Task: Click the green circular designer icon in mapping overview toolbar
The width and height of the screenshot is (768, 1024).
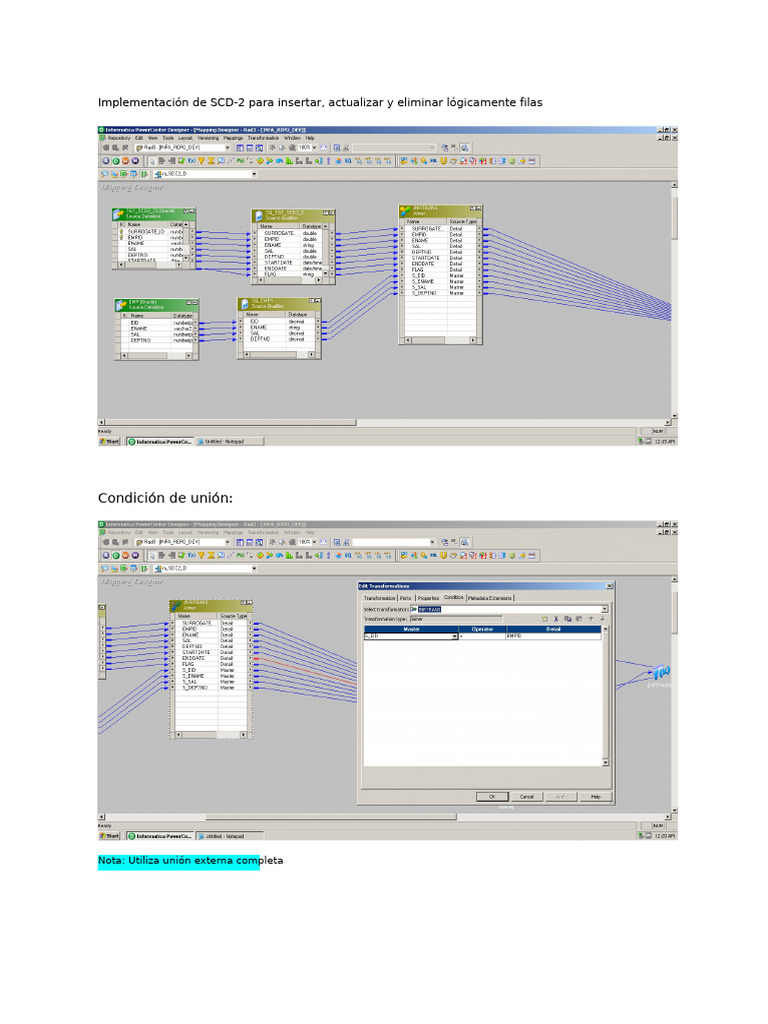Action: click(116, 161)
